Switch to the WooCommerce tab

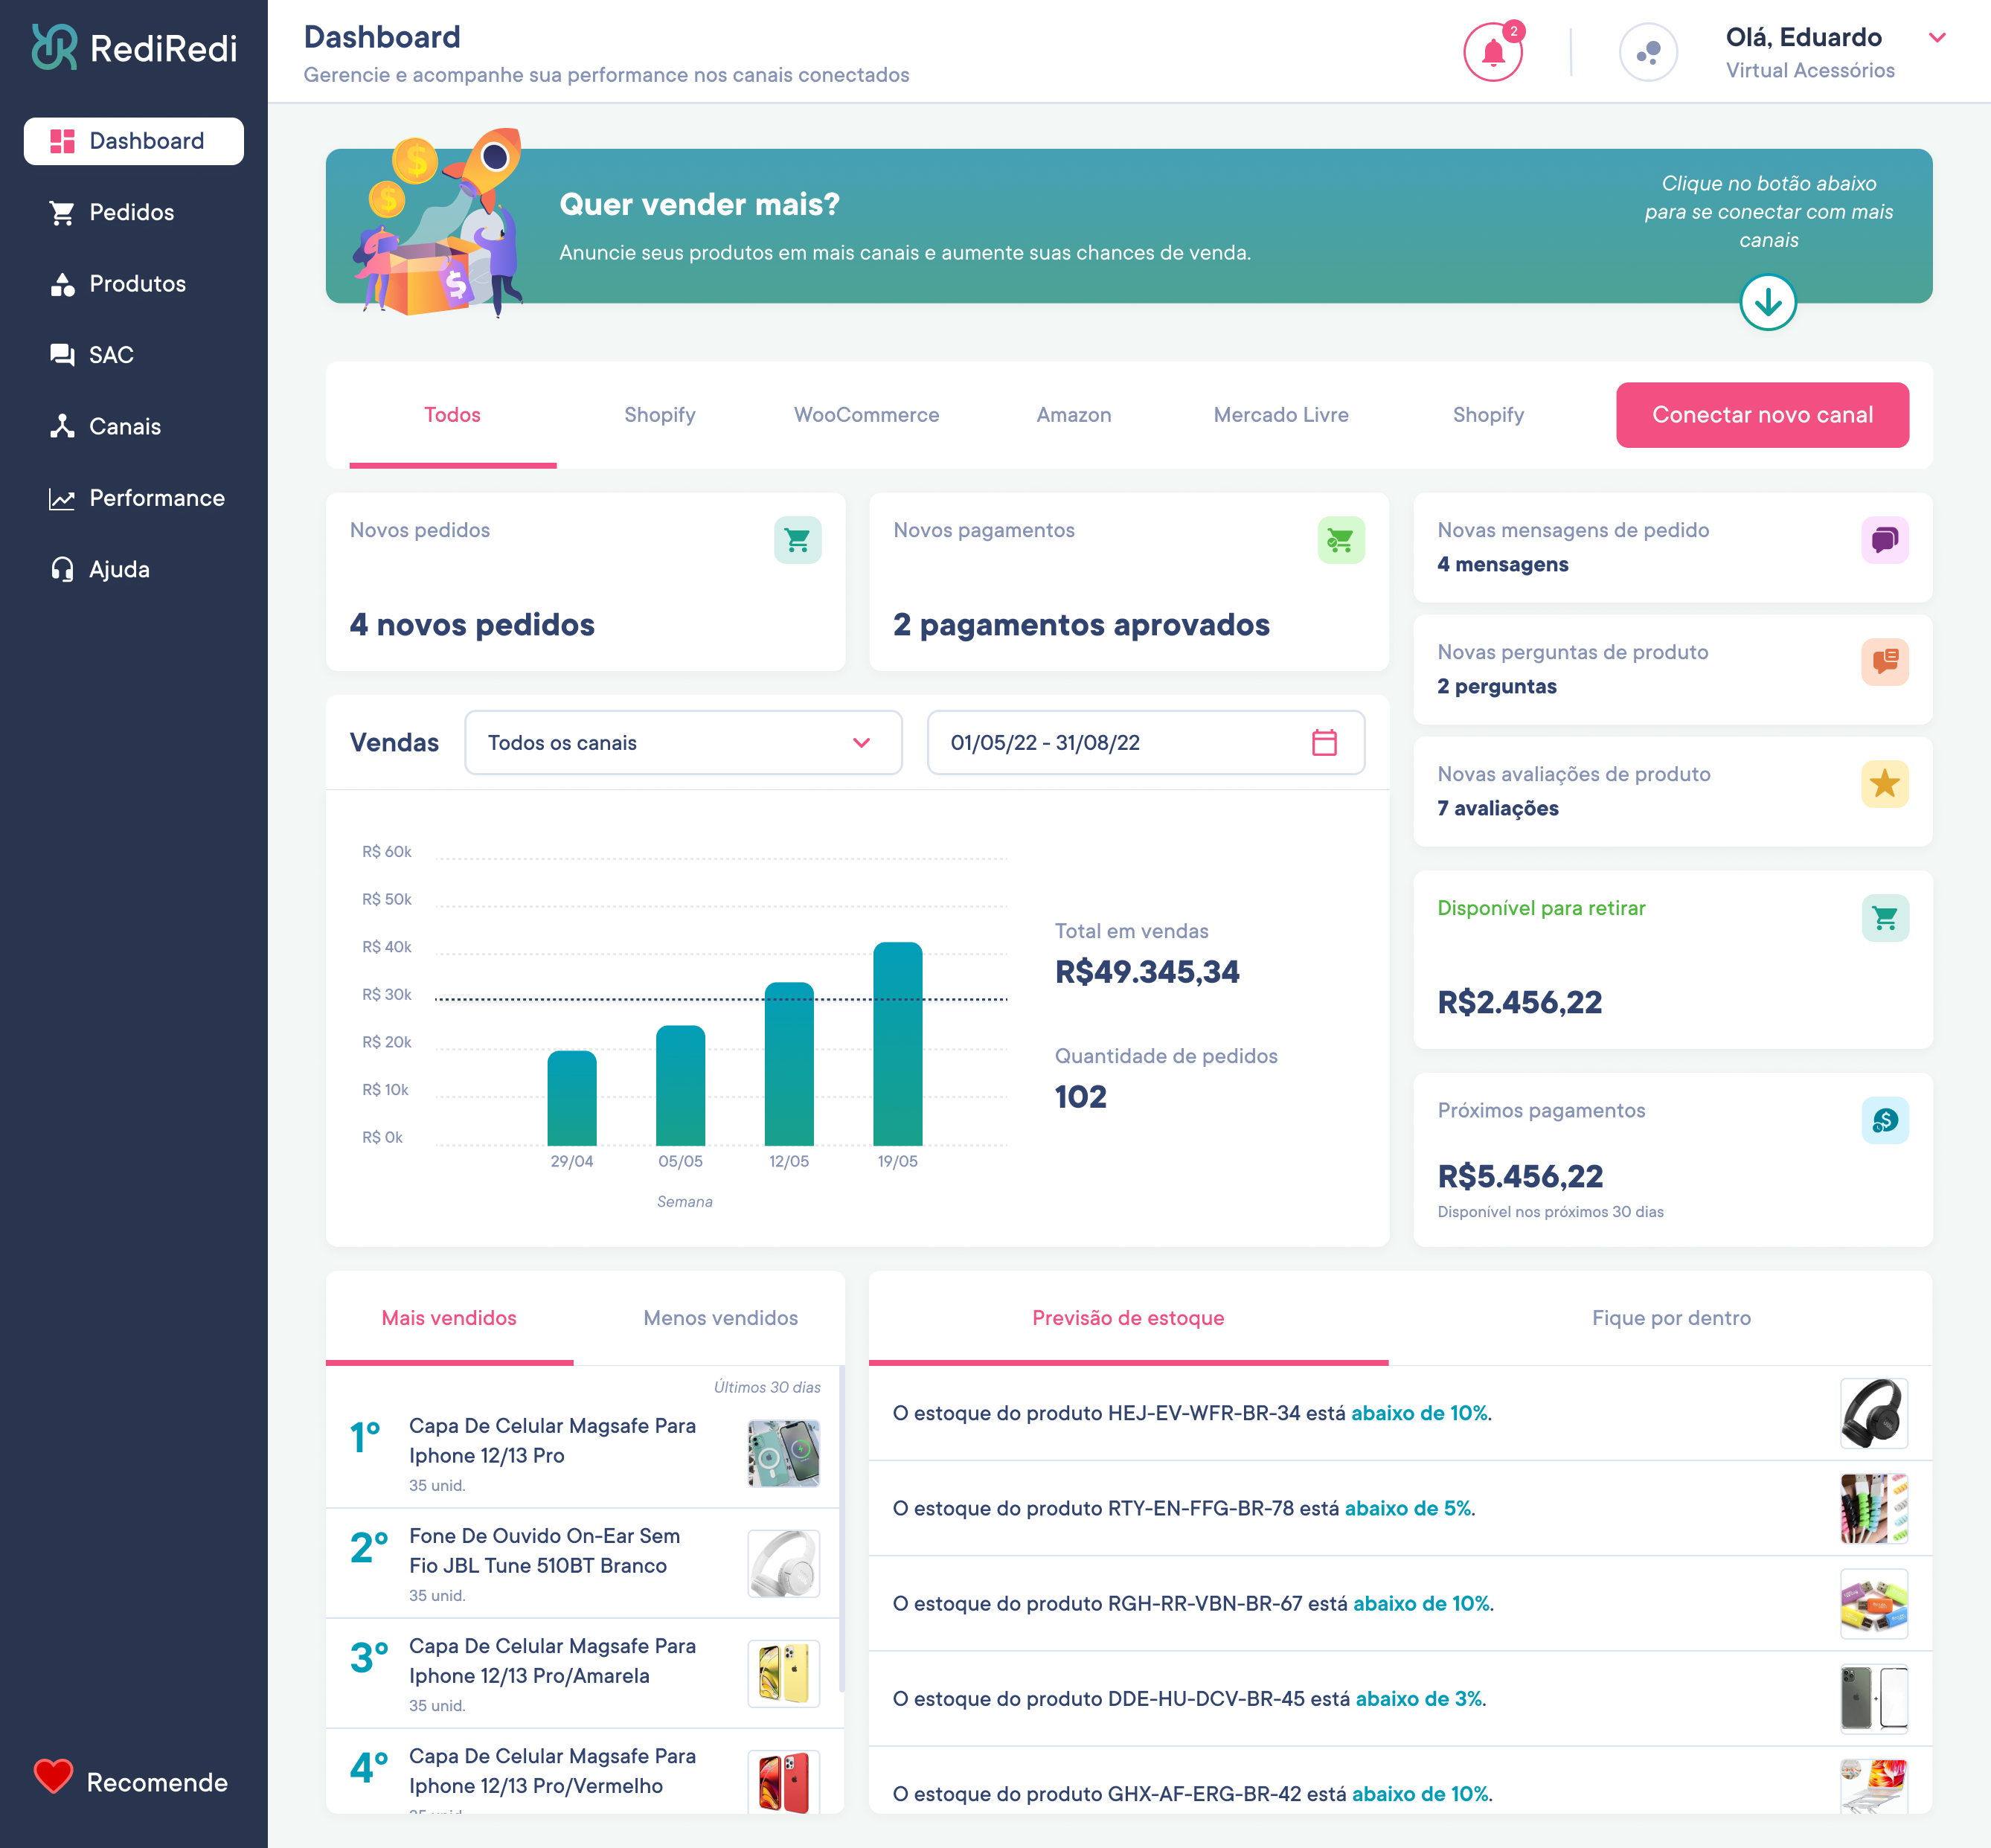865,415
